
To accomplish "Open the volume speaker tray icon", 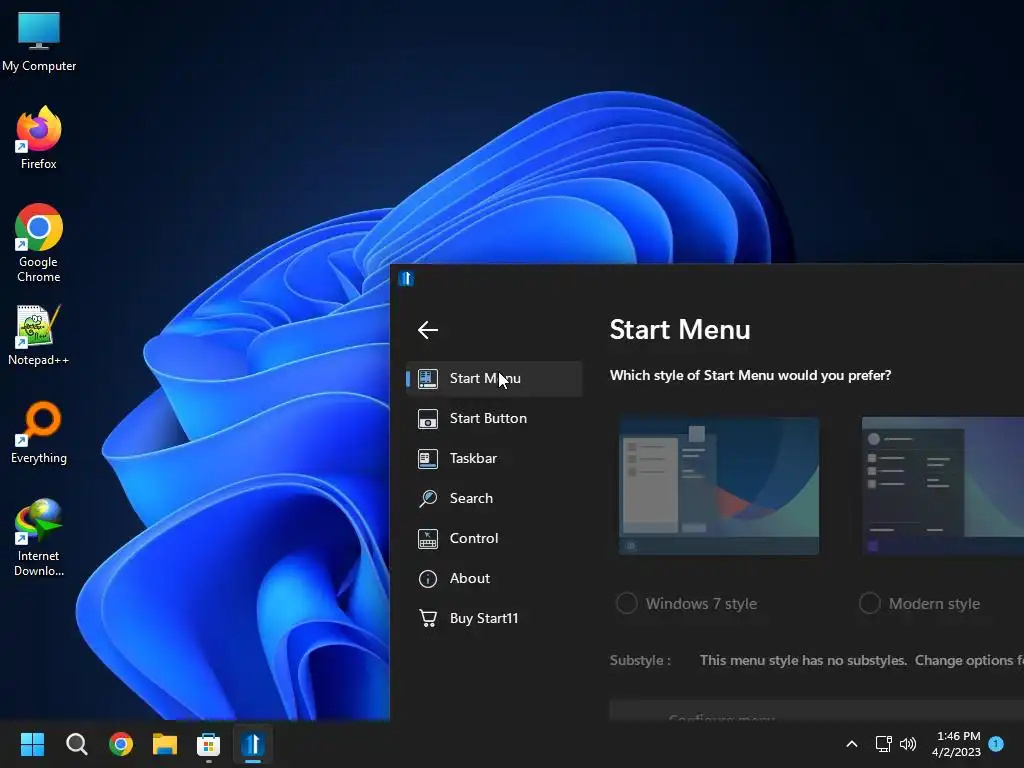I will 908,744.
